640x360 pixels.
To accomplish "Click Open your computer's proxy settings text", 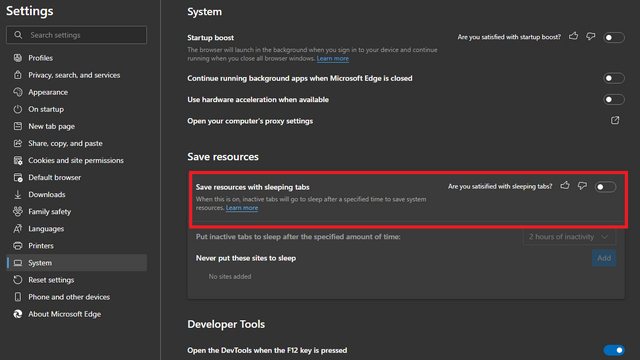I will tap(250, 121).
